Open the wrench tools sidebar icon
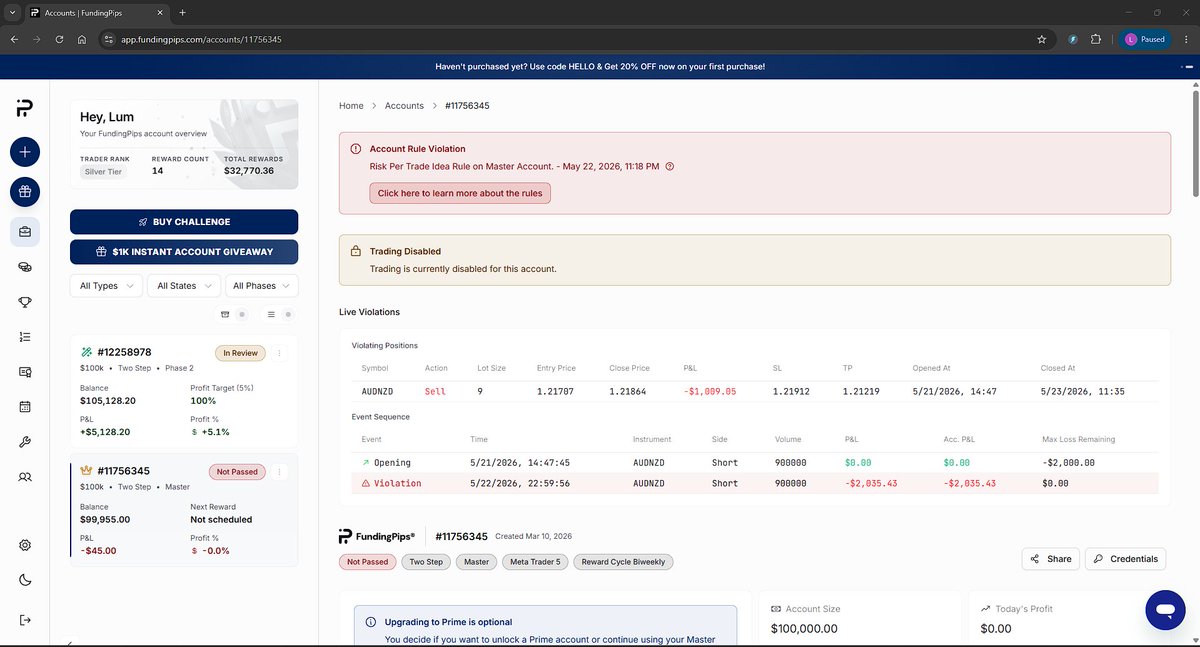 coord(25,442)
